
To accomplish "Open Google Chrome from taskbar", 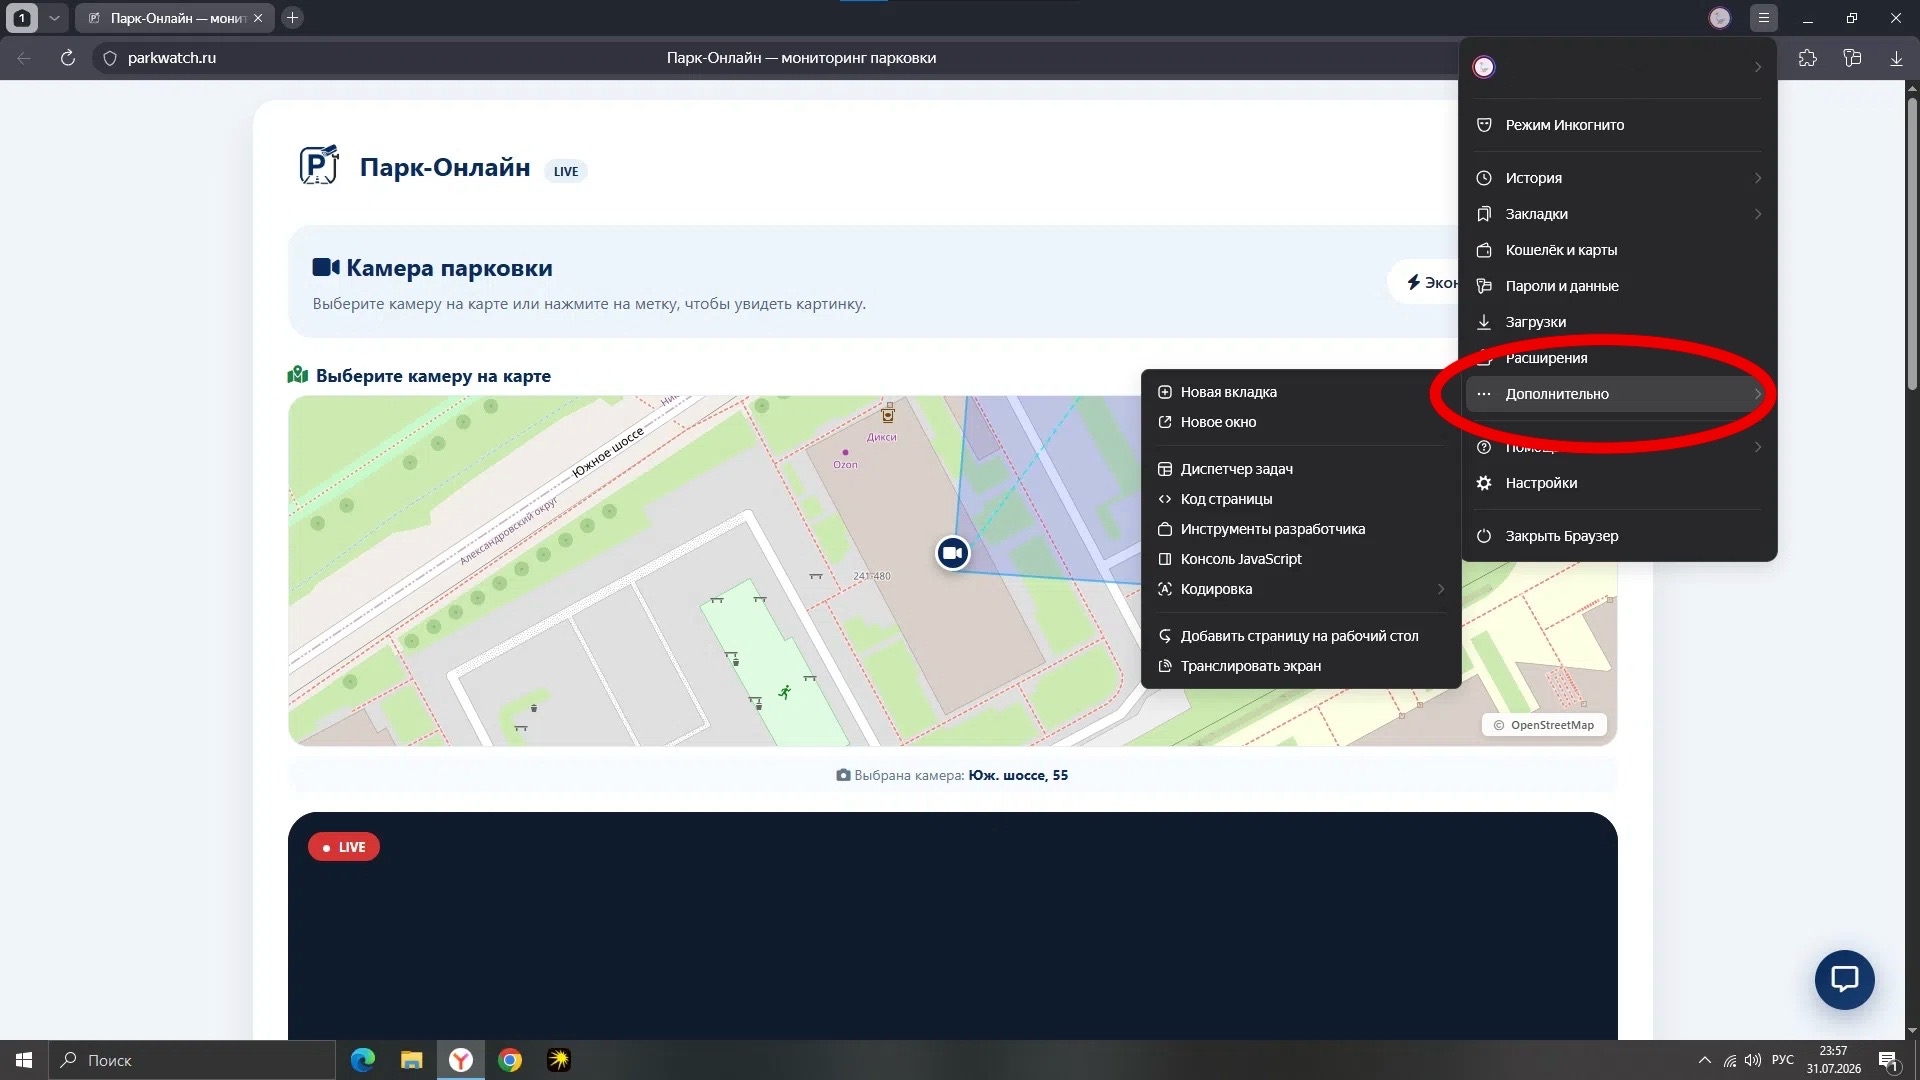I will [510, 1060].
